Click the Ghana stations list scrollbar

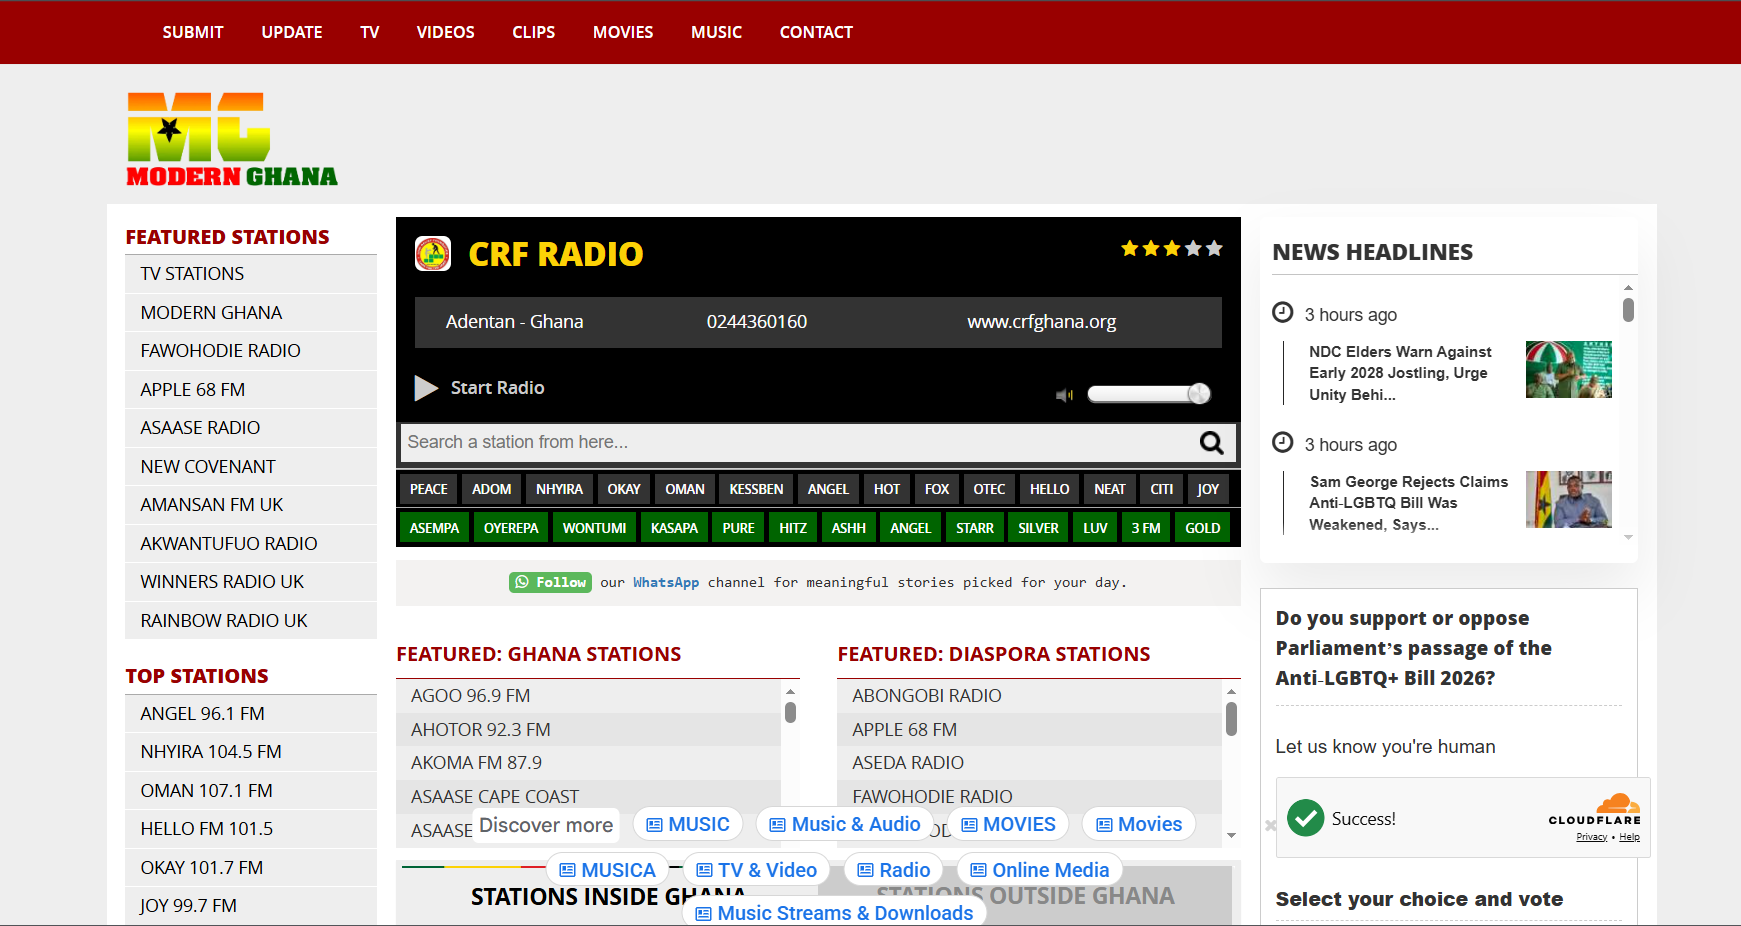coord(790,713)
